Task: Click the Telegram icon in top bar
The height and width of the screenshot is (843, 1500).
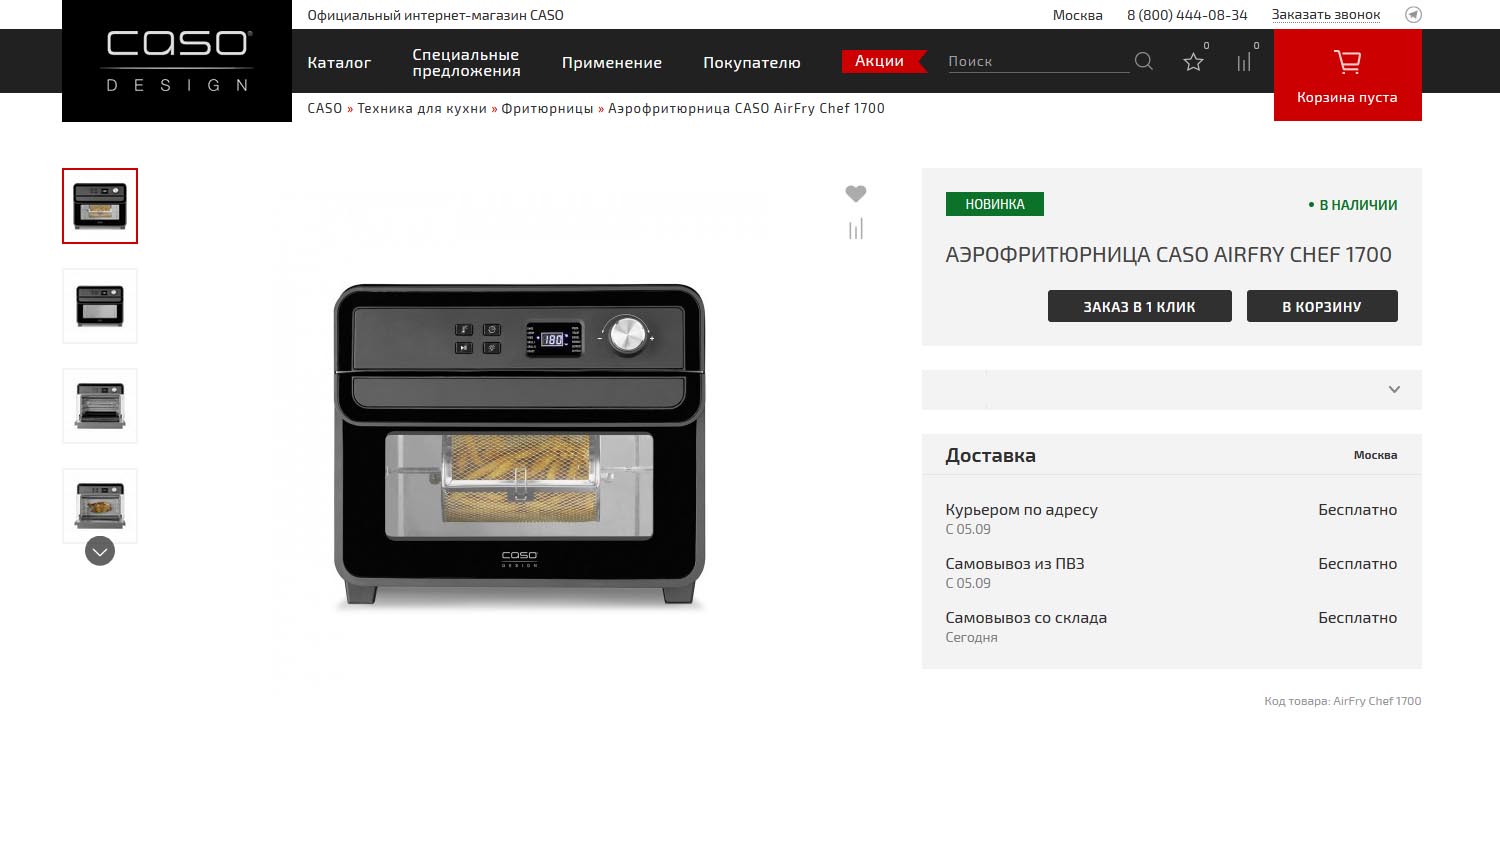Action: (1413, 15)
